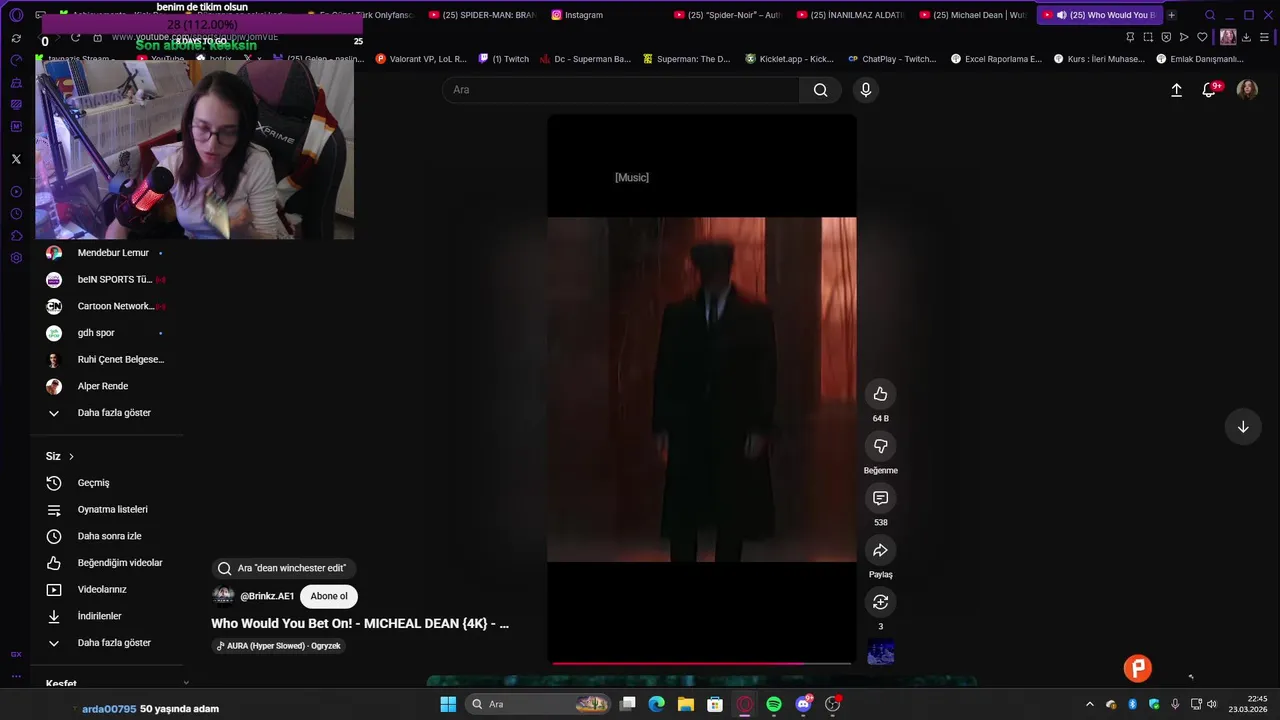
Task: Open a new browser tab with plus
Action: click(x=1171, y=15)
